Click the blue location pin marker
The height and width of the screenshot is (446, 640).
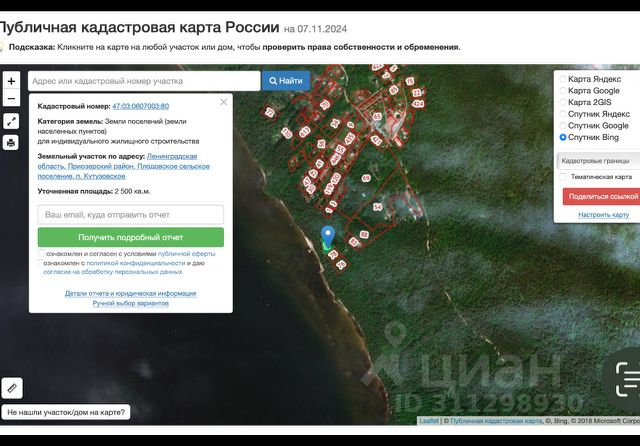point(328,236)
